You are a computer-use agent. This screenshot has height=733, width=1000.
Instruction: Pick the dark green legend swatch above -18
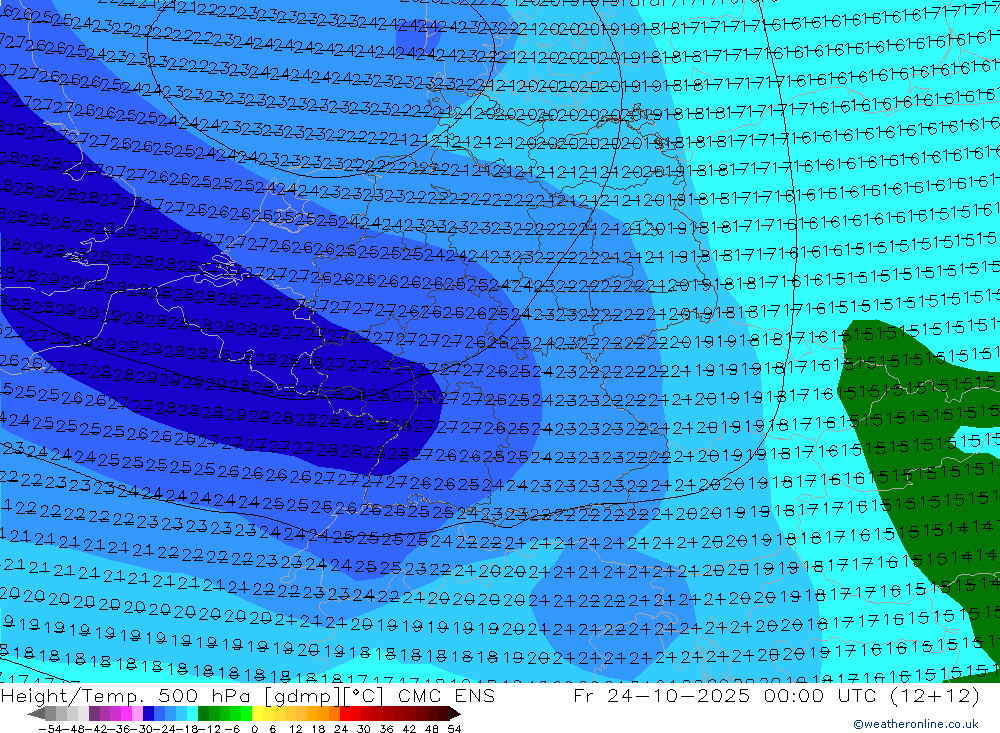[x=203, y=713]
